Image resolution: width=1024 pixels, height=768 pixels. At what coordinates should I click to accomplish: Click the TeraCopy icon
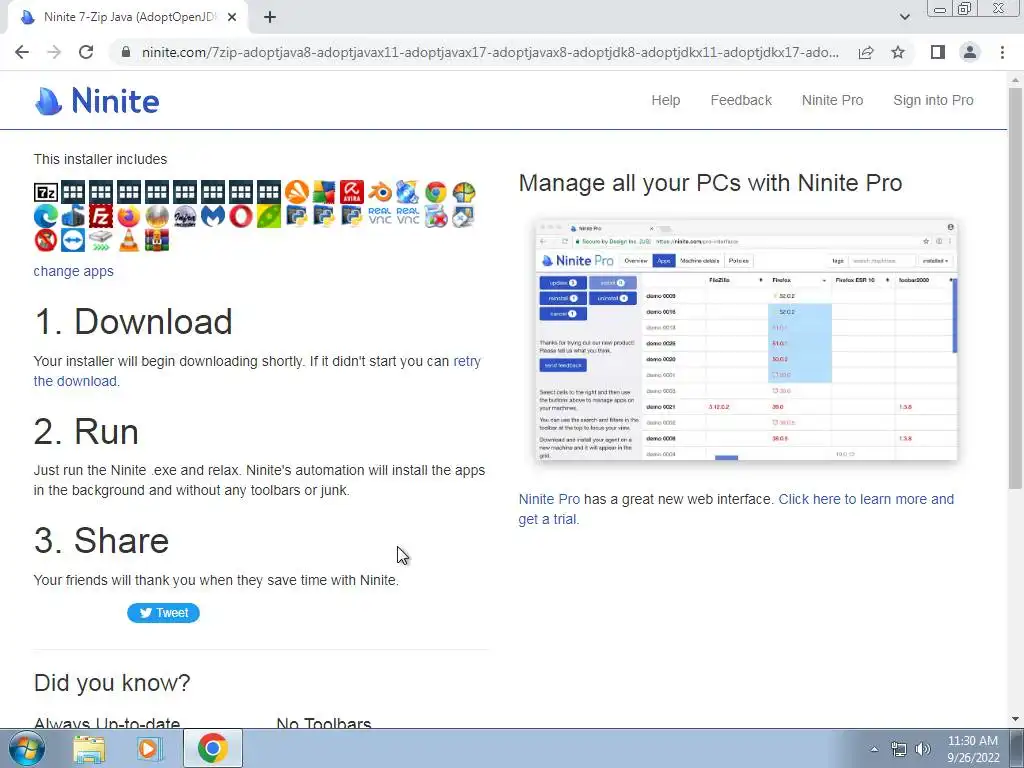pyautogui.click(x=101, y=240)
